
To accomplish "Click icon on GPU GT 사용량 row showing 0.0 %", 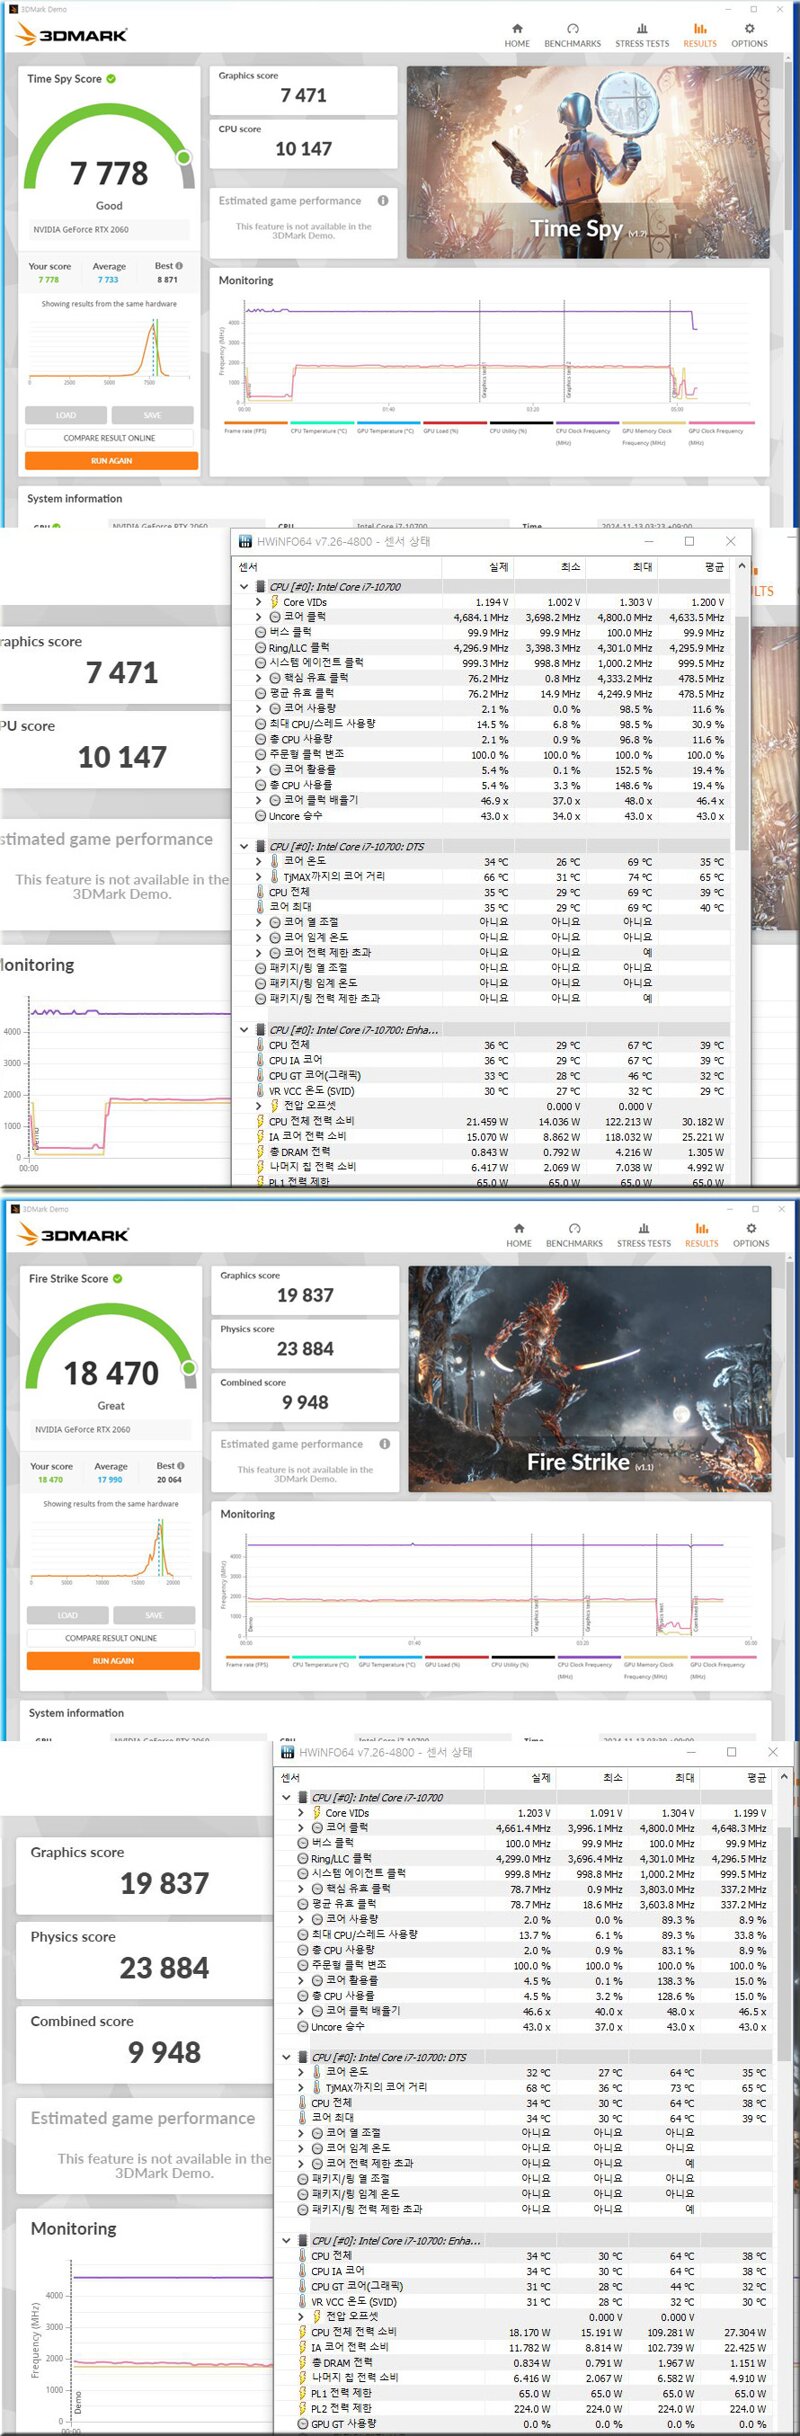I will coord(302,2423).
